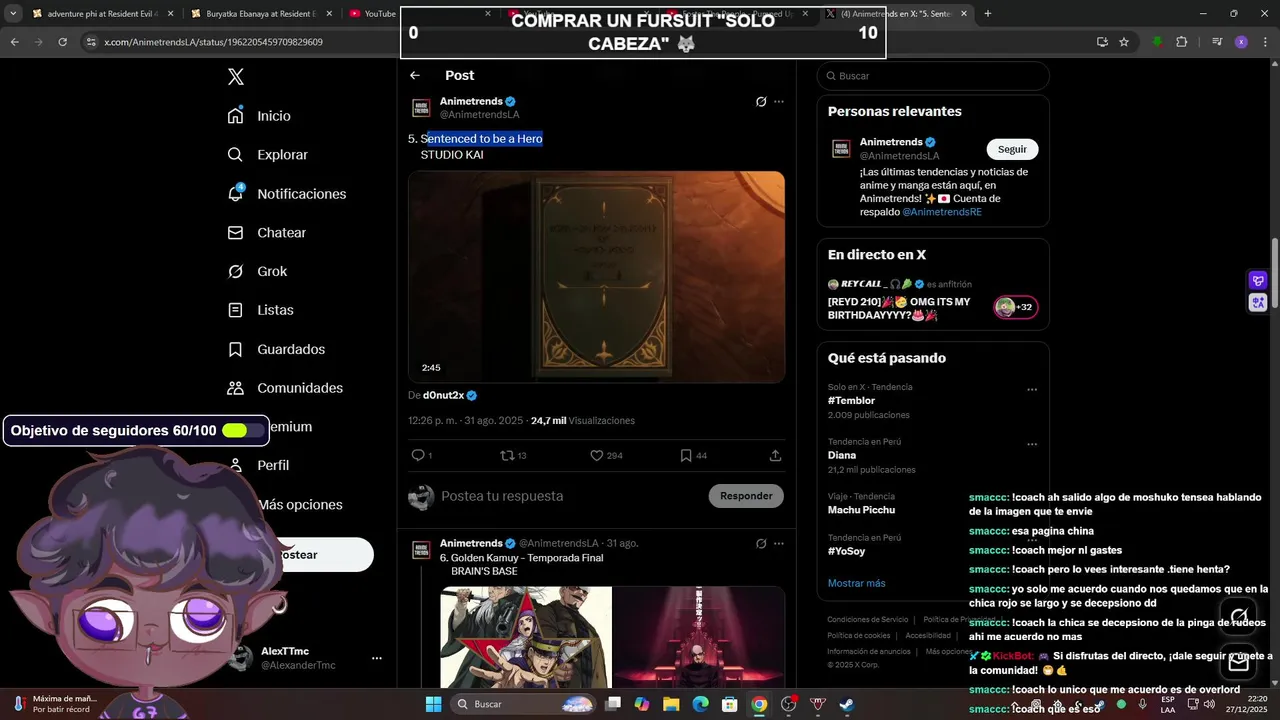The width and height of the screenshot is (1280, 720).
Task: Open the Diana trend in Perú
Action: [x=842, y=455]
